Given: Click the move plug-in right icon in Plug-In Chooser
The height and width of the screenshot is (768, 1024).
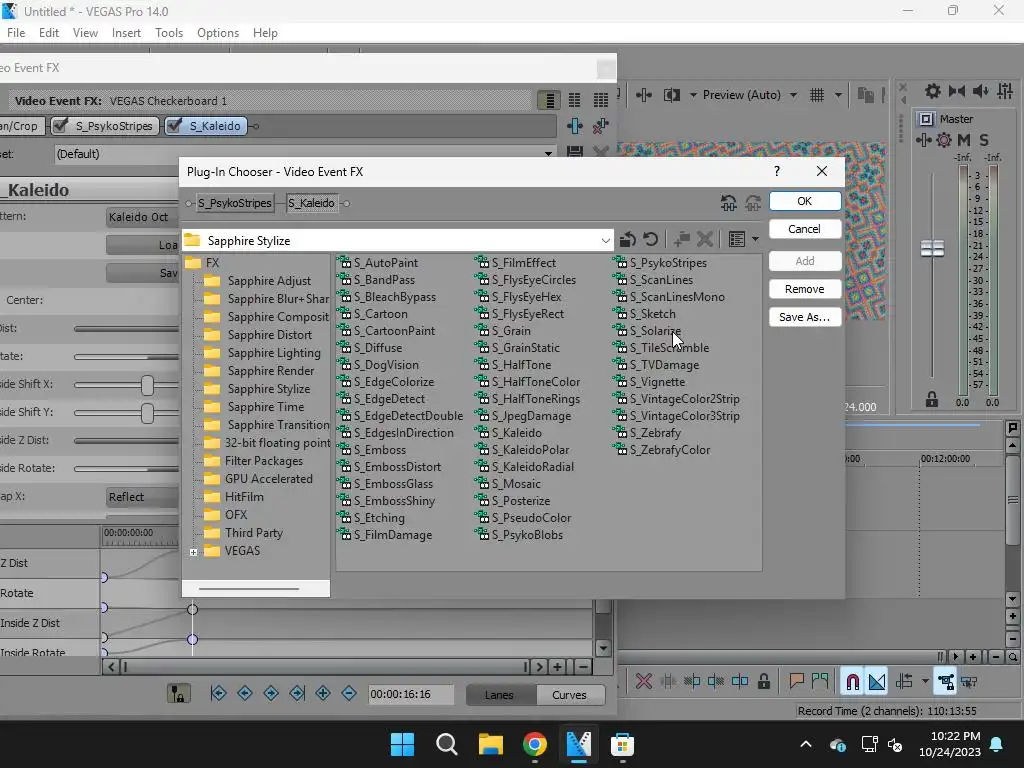Looking at the screenshot, I should [x=753, y=203].
